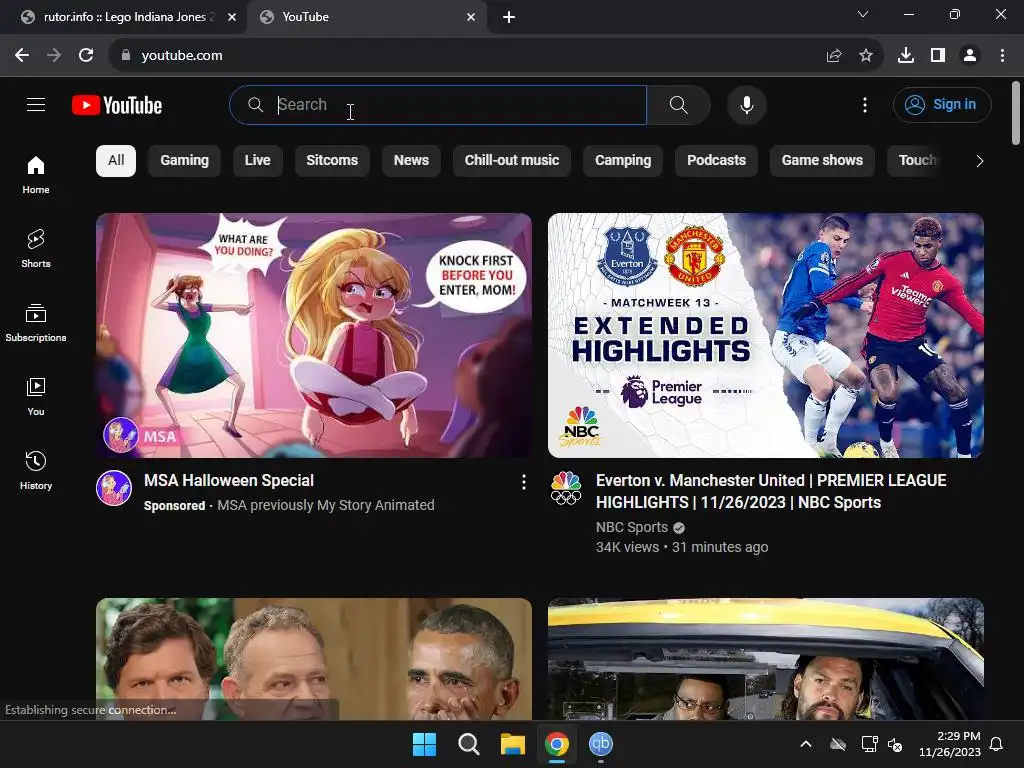Select the Sitcoms filter chip
Viewport: 1024px width, 768px height.
332,161
